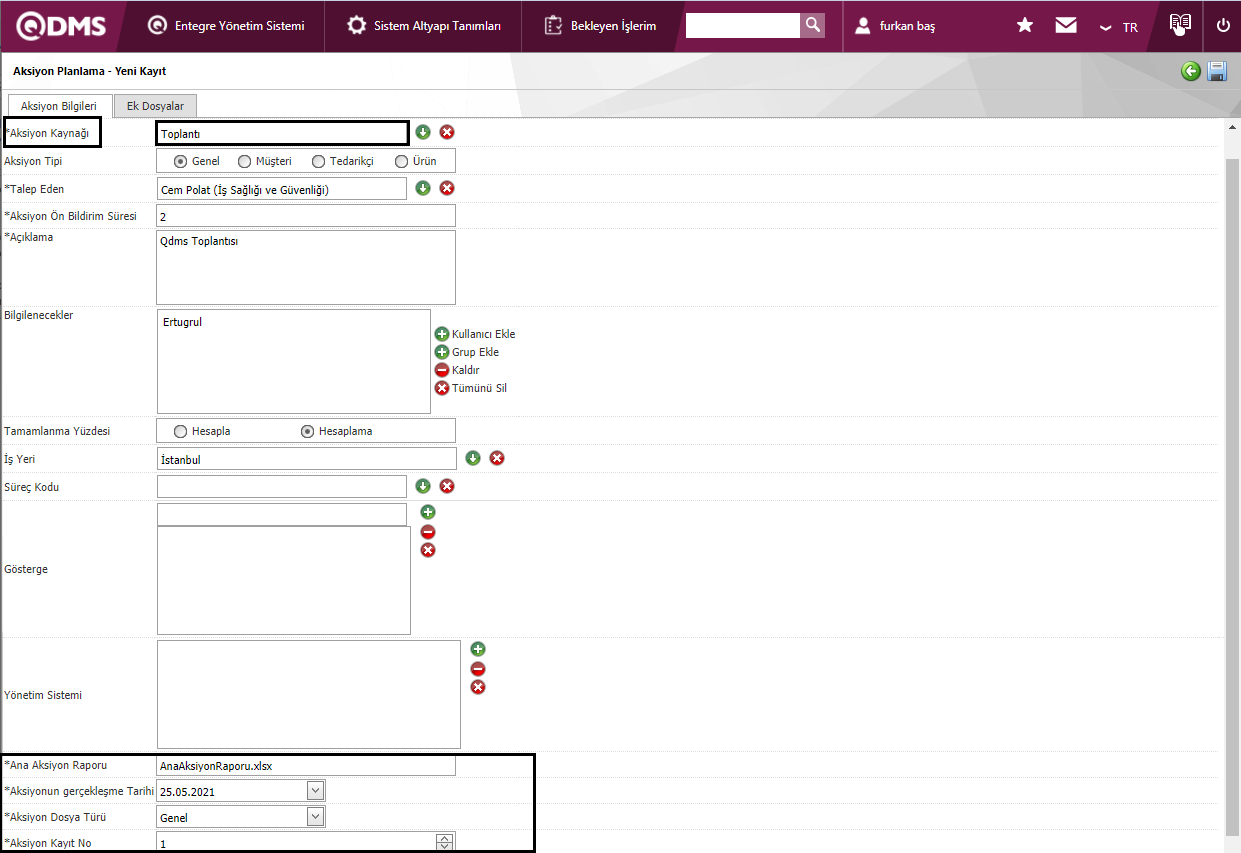Open the Bekleyen İşlerim menu
The height and width of the screenshot is (853, 1241).
coord(601,26)
